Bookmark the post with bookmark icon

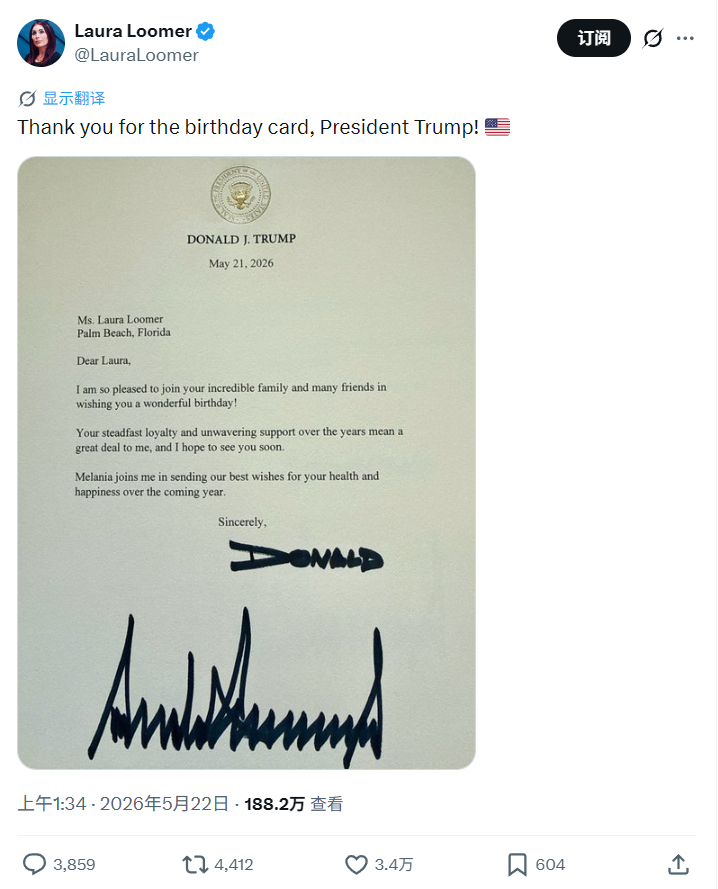[x=517, y=864]
